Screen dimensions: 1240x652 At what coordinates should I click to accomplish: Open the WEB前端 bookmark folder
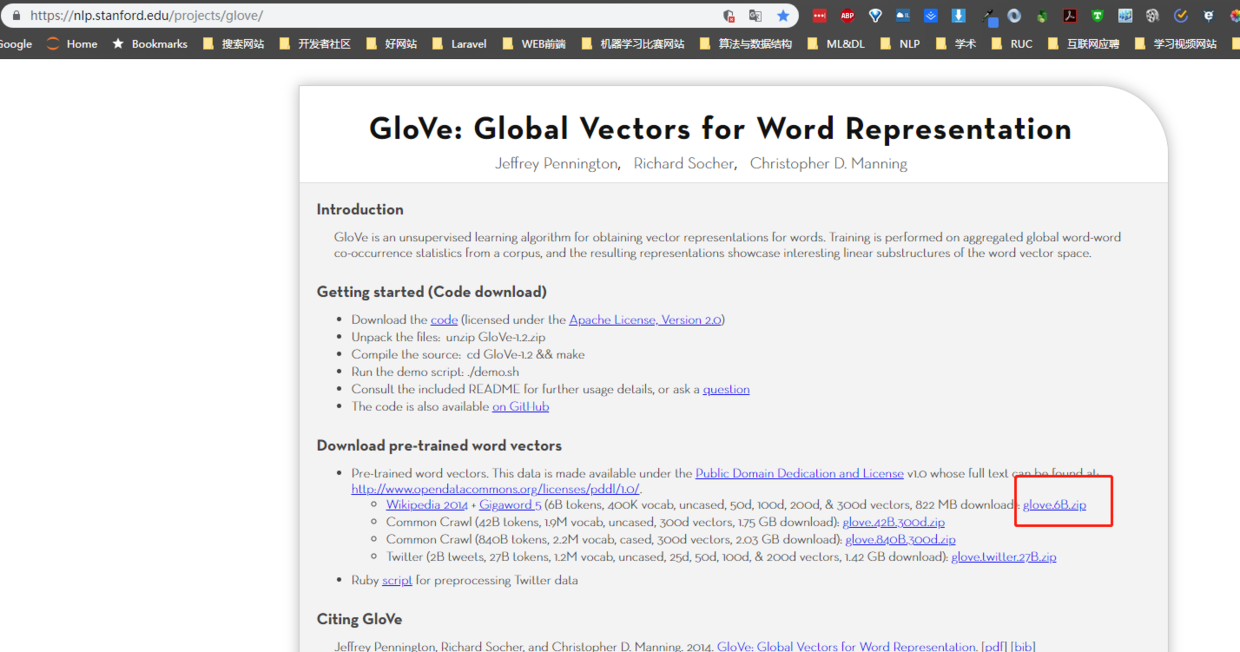point(534,44)
